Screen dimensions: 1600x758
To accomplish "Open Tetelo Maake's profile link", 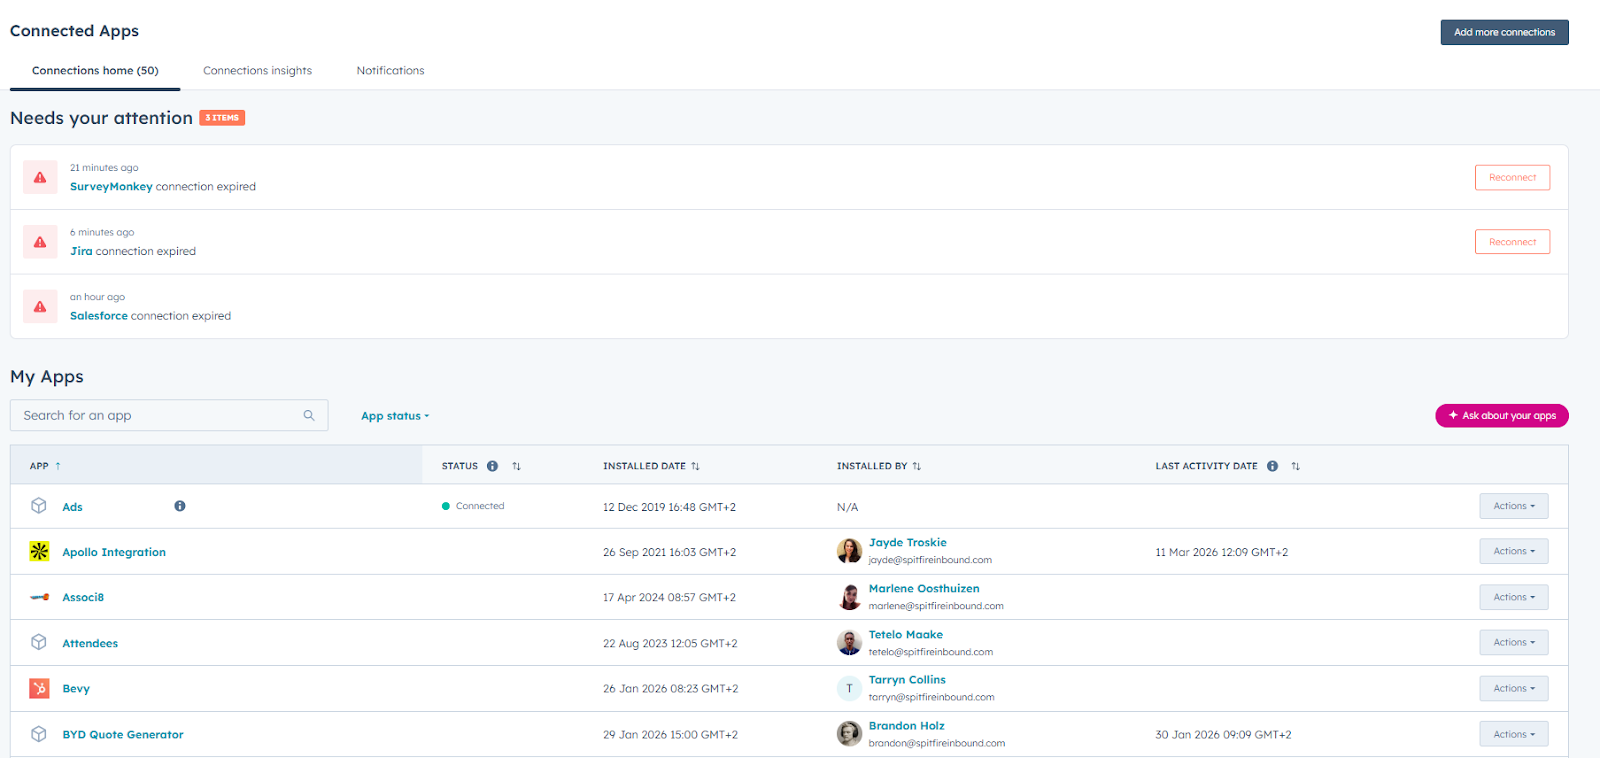I will 906,634.
